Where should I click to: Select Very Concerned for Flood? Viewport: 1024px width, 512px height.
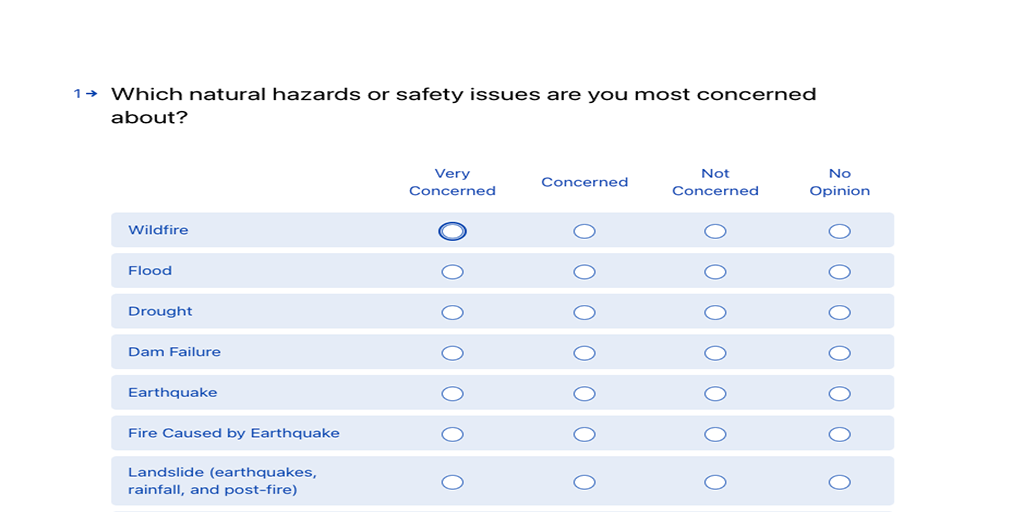(452, 272)
